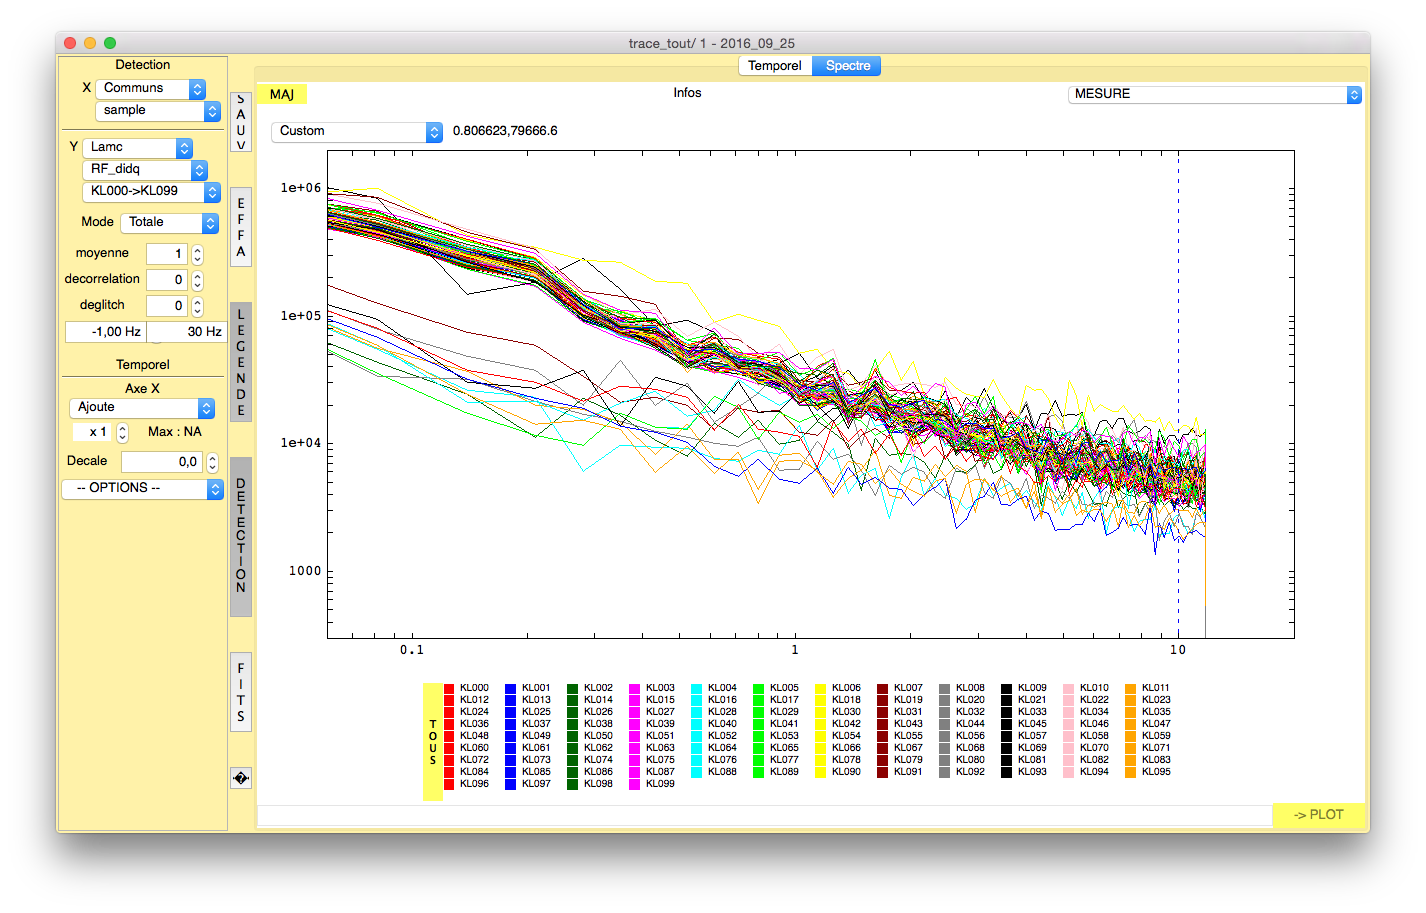
Task: Click the KL096 legend entry
Action: point(474,784)
